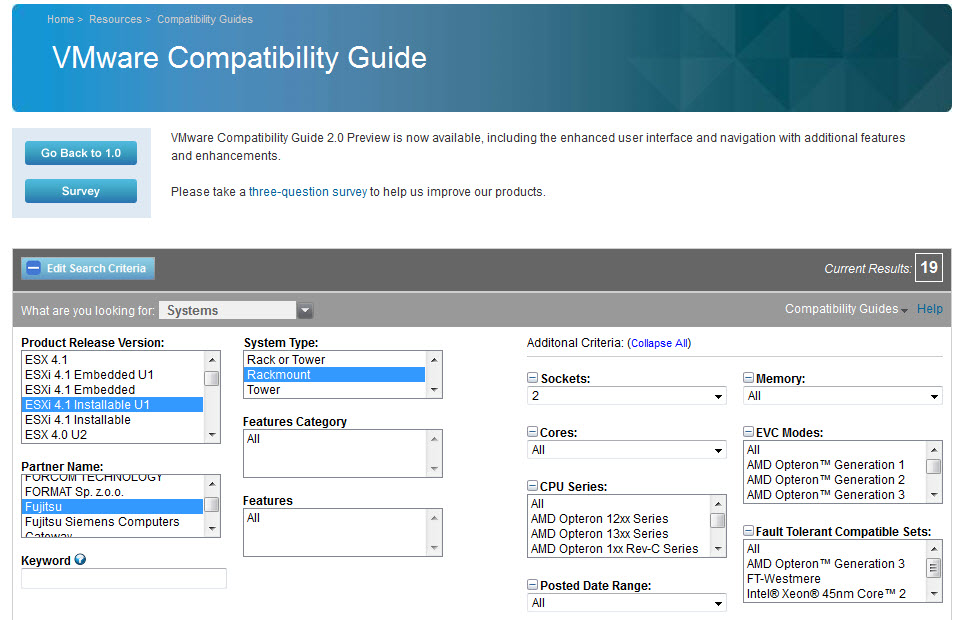Click the Help link
Image resolution: width=973 pixels, height=620 pixels.
[x=930, y=309]
